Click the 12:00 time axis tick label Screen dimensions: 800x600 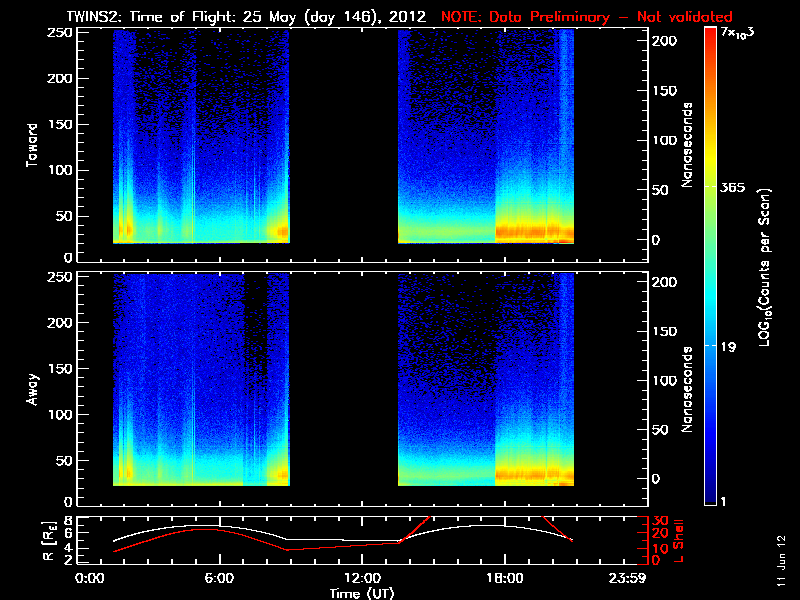[361, 578]
